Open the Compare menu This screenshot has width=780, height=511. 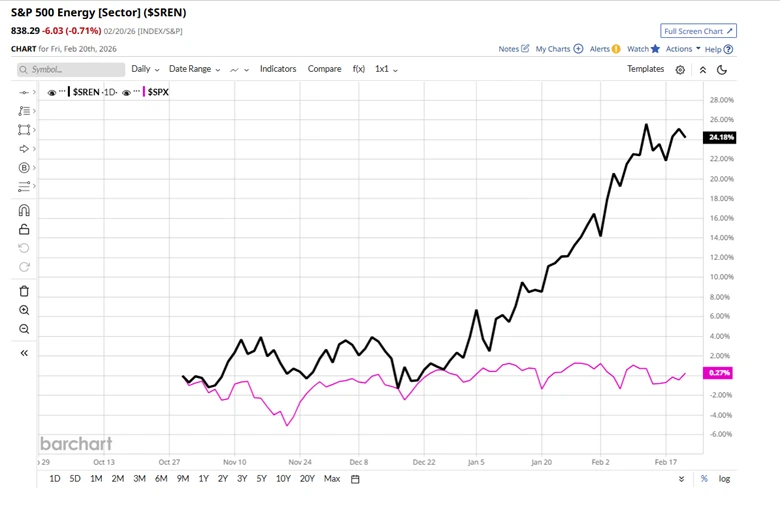[x=324, y=69]
